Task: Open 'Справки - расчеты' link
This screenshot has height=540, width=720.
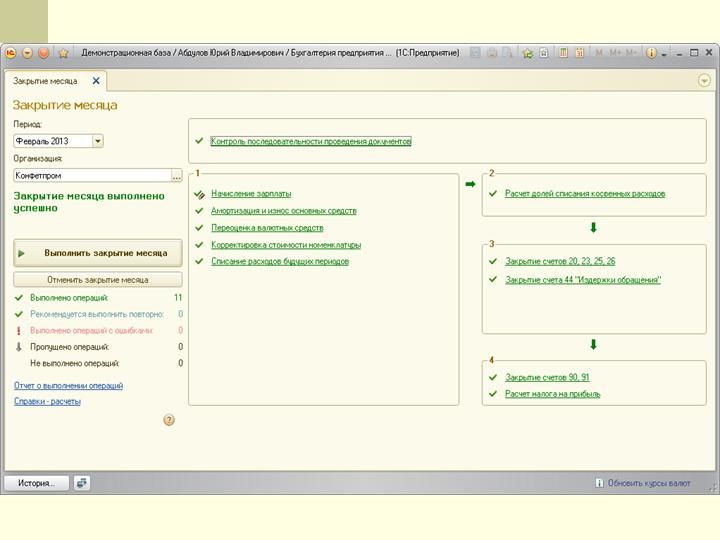Action: [x=47, y=401]
